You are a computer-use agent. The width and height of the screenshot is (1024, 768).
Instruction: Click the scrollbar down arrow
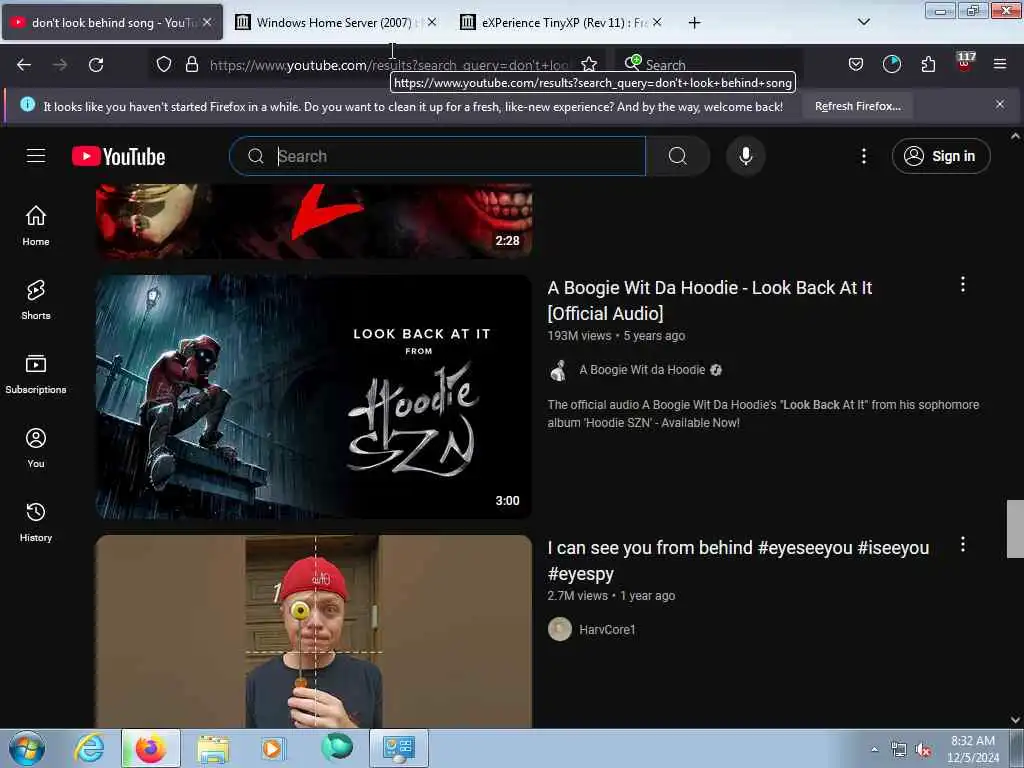coord(1015,720)
